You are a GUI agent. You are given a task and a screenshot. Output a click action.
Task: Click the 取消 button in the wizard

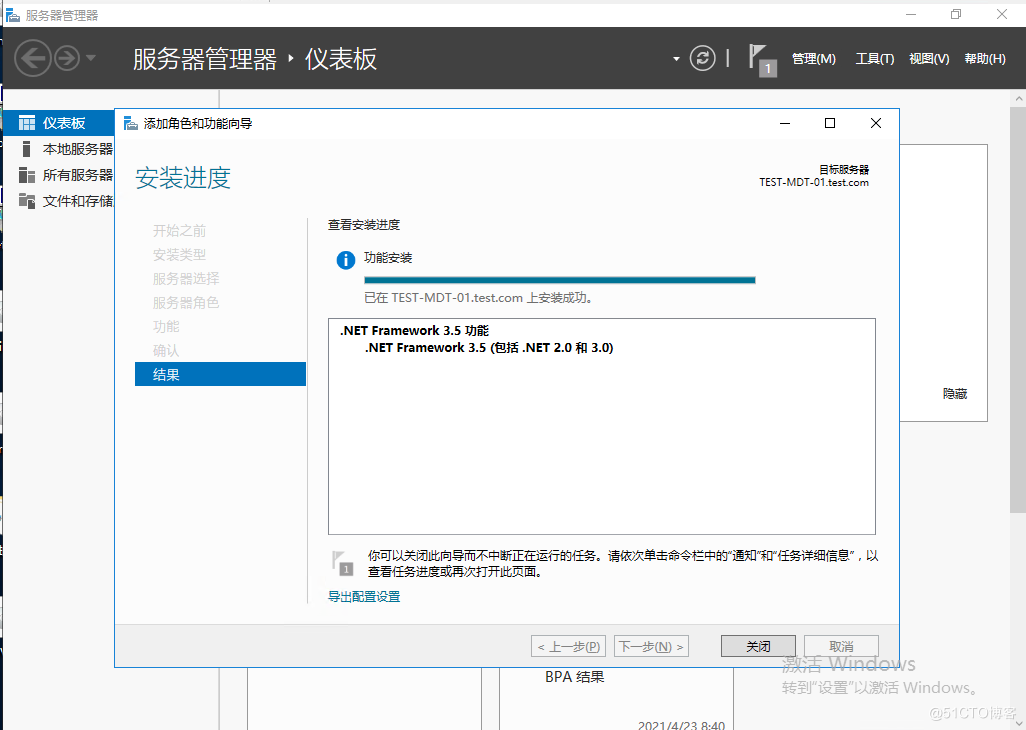[841, 646]
